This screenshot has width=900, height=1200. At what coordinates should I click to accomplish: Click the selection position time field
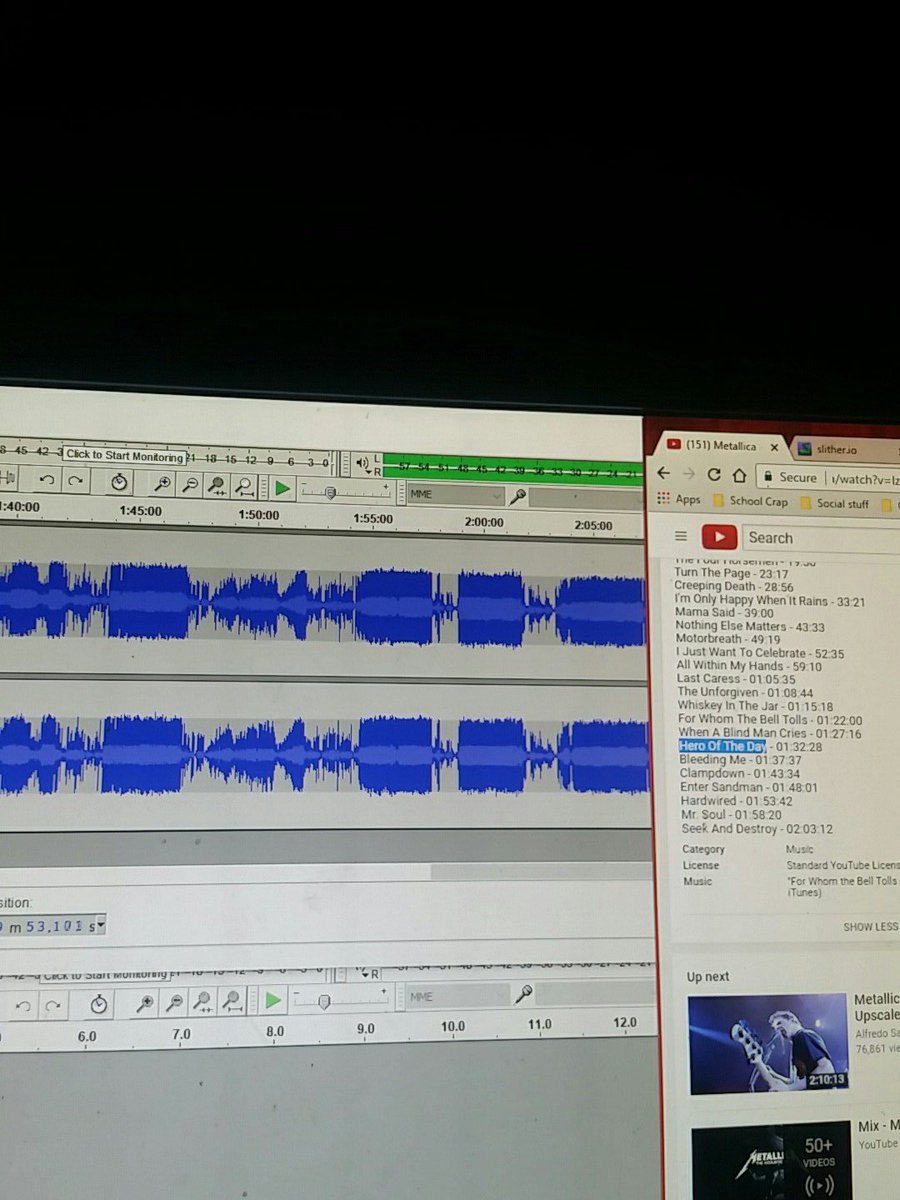point(50,927)
